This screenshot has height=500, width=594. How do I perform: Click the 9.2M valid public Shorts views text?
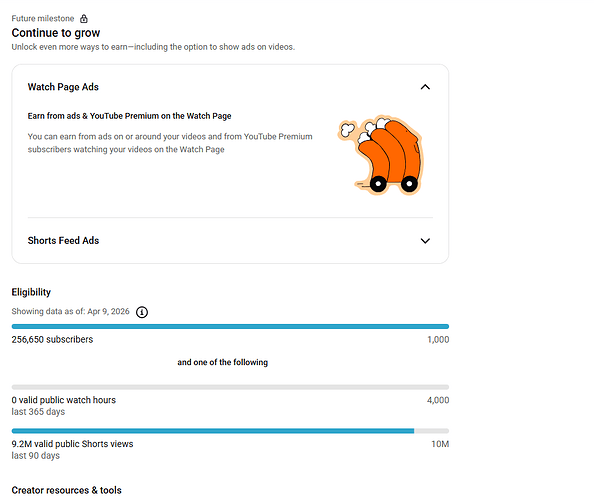pyautogui.click(x=72, y=444)
